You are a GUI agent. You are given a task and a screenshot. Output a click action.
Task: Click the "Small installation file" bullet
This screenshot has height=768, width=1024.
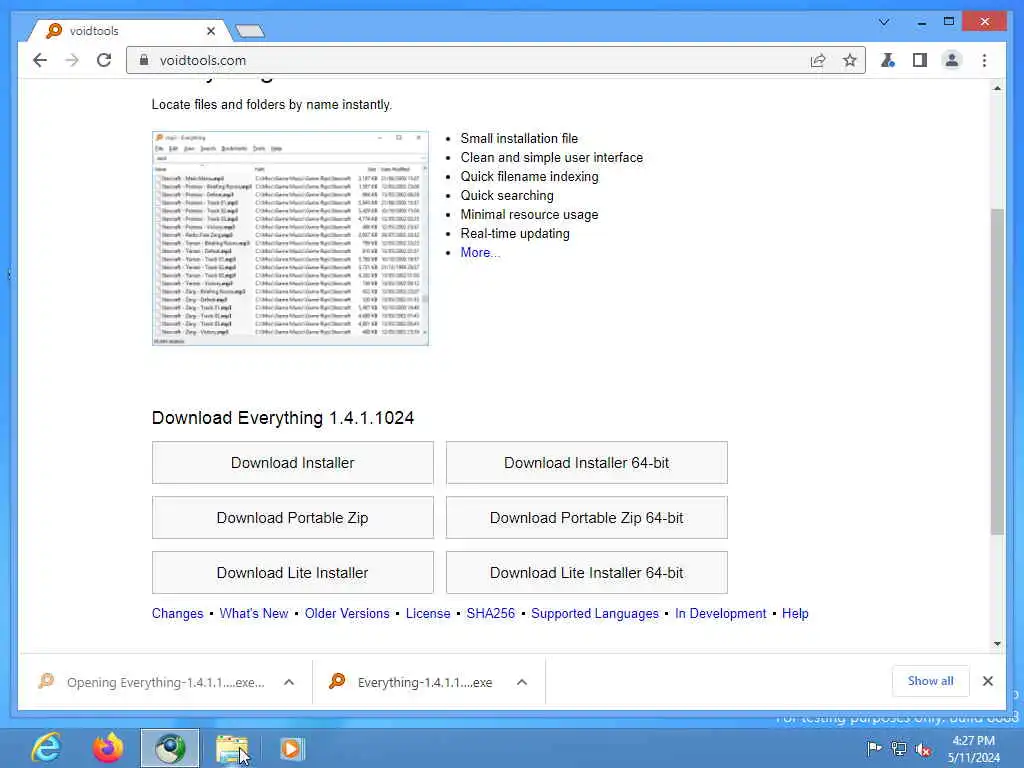pyautogui.click(x=519, y=138)
